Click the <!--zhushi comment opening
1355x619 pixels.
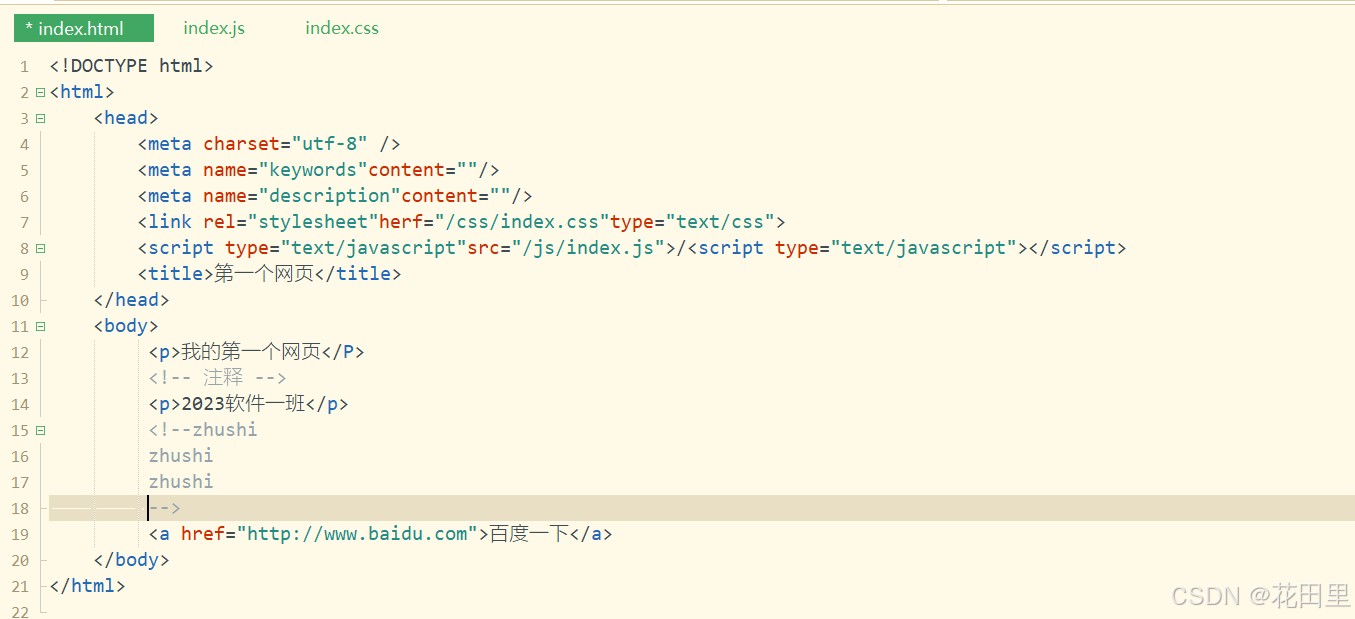coord(203,430)
